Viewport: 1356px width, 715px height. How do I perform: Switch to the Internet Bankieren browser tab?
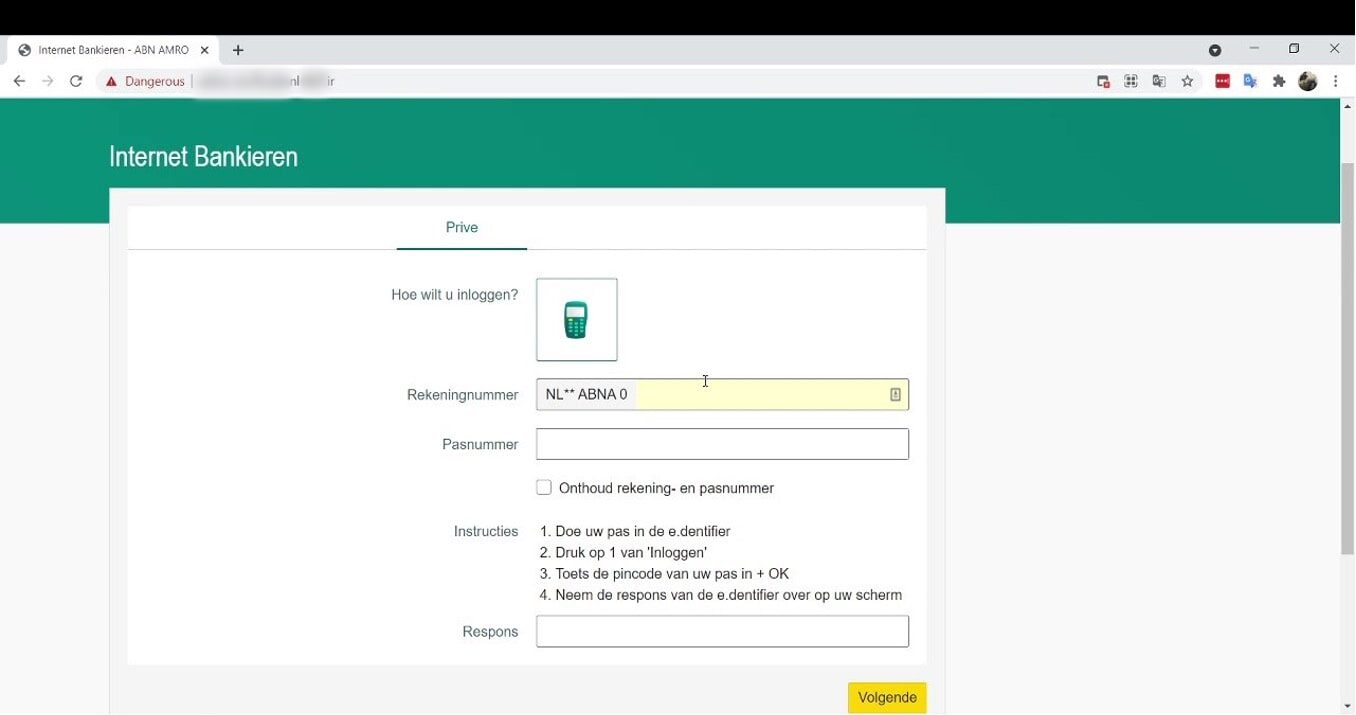click(114, 50)
